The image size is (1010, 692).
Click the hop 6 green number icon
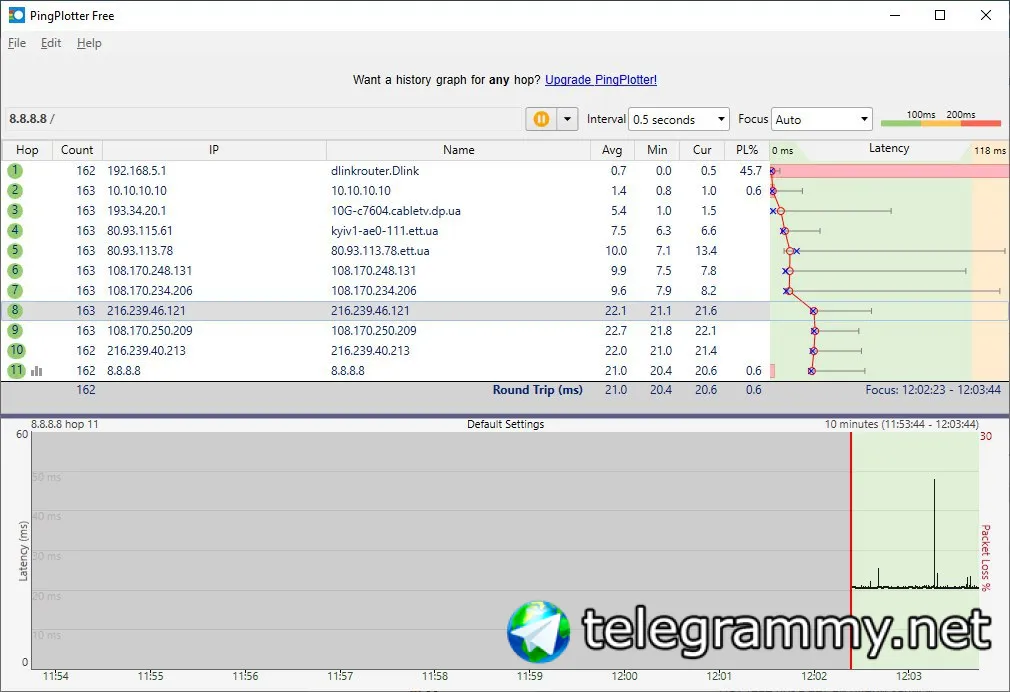tap(15, 271)
